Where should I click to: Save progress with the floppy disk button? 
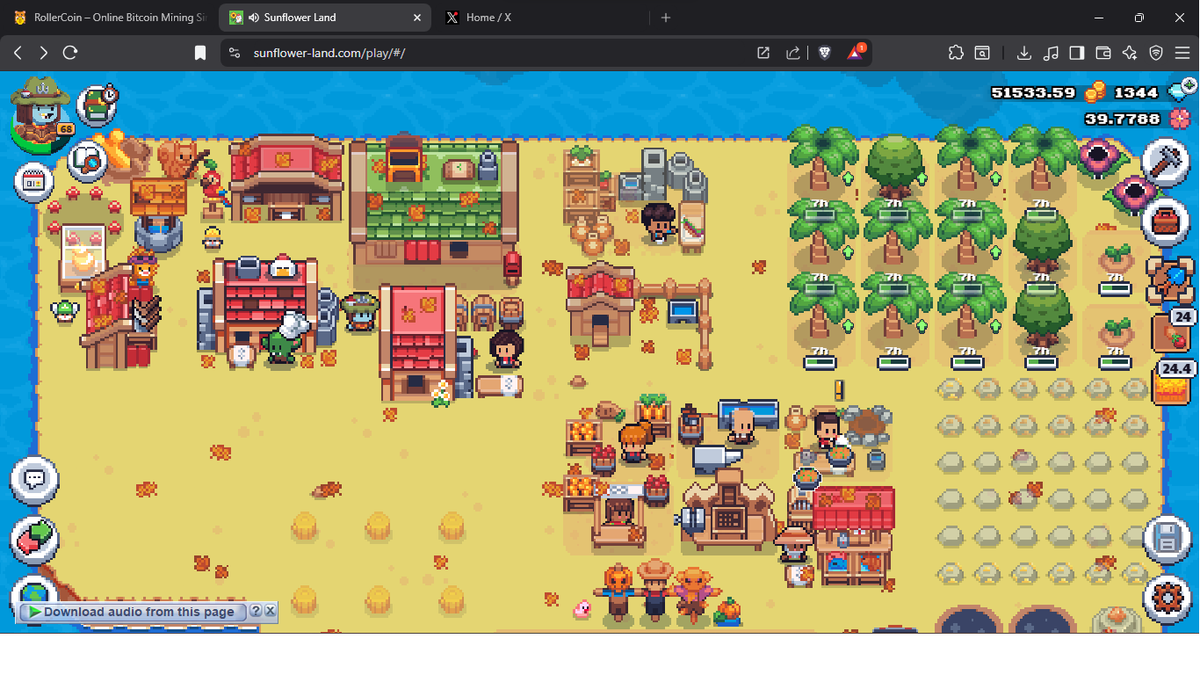click(x=1165, y=540)
